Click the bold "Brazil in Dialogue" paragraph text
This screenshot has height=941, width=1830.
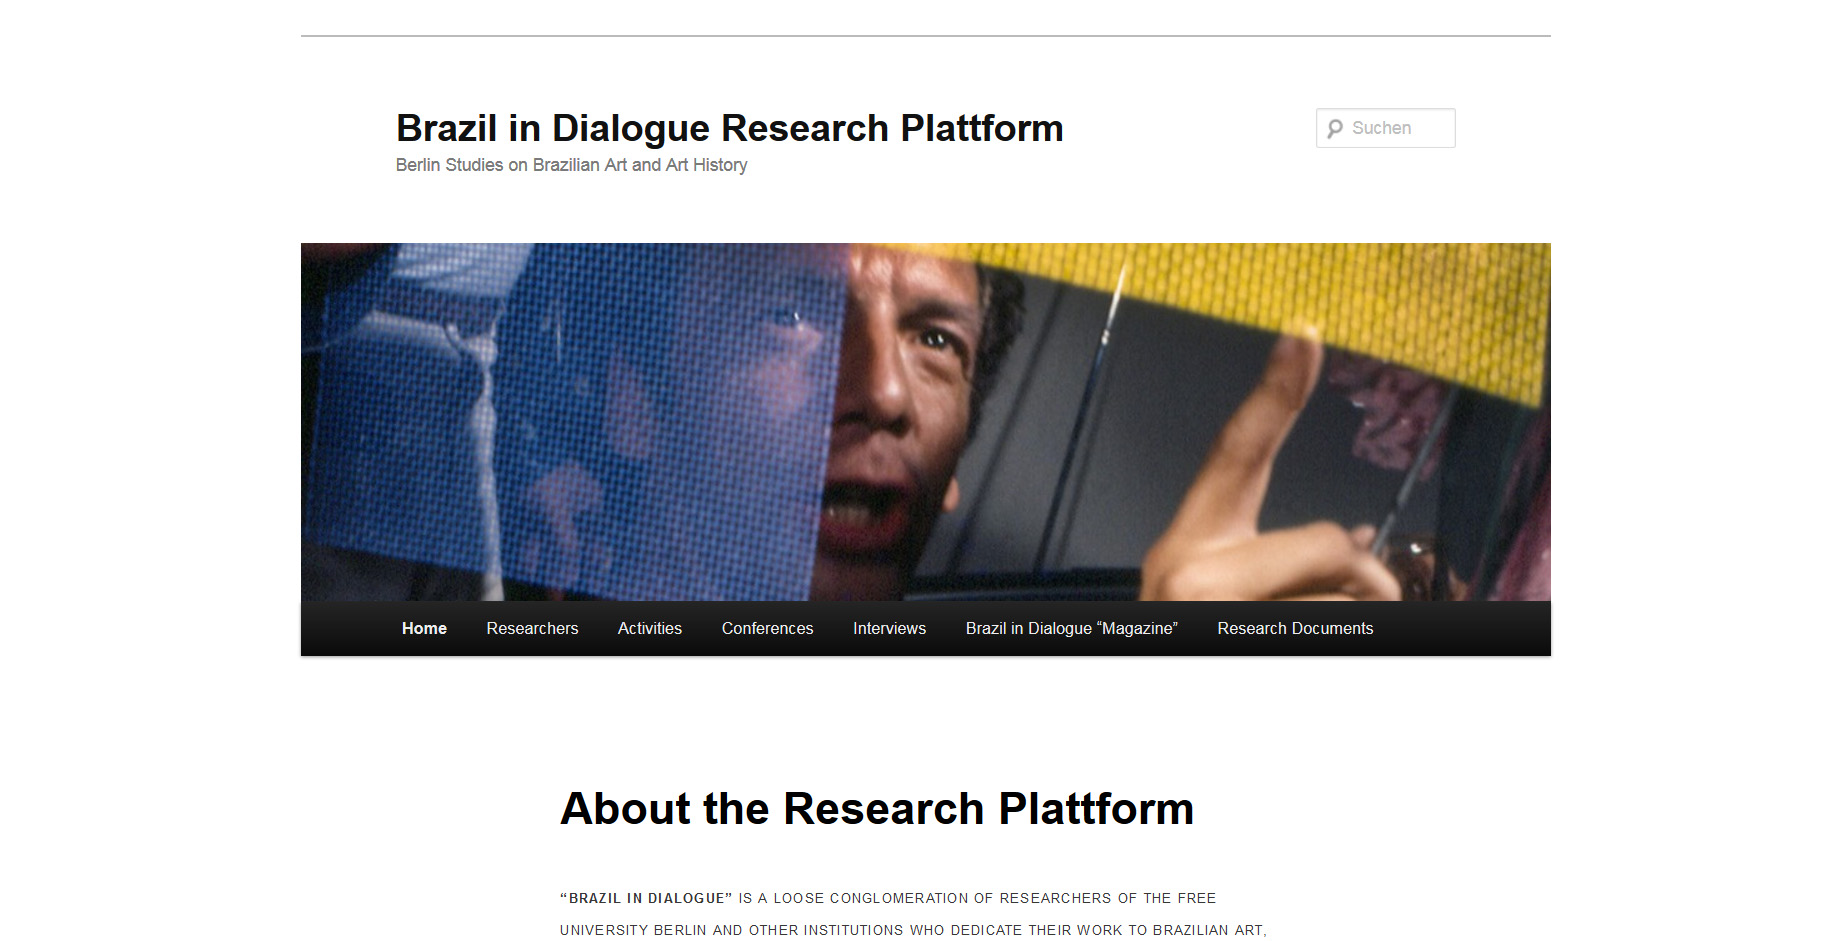(646, 898)
